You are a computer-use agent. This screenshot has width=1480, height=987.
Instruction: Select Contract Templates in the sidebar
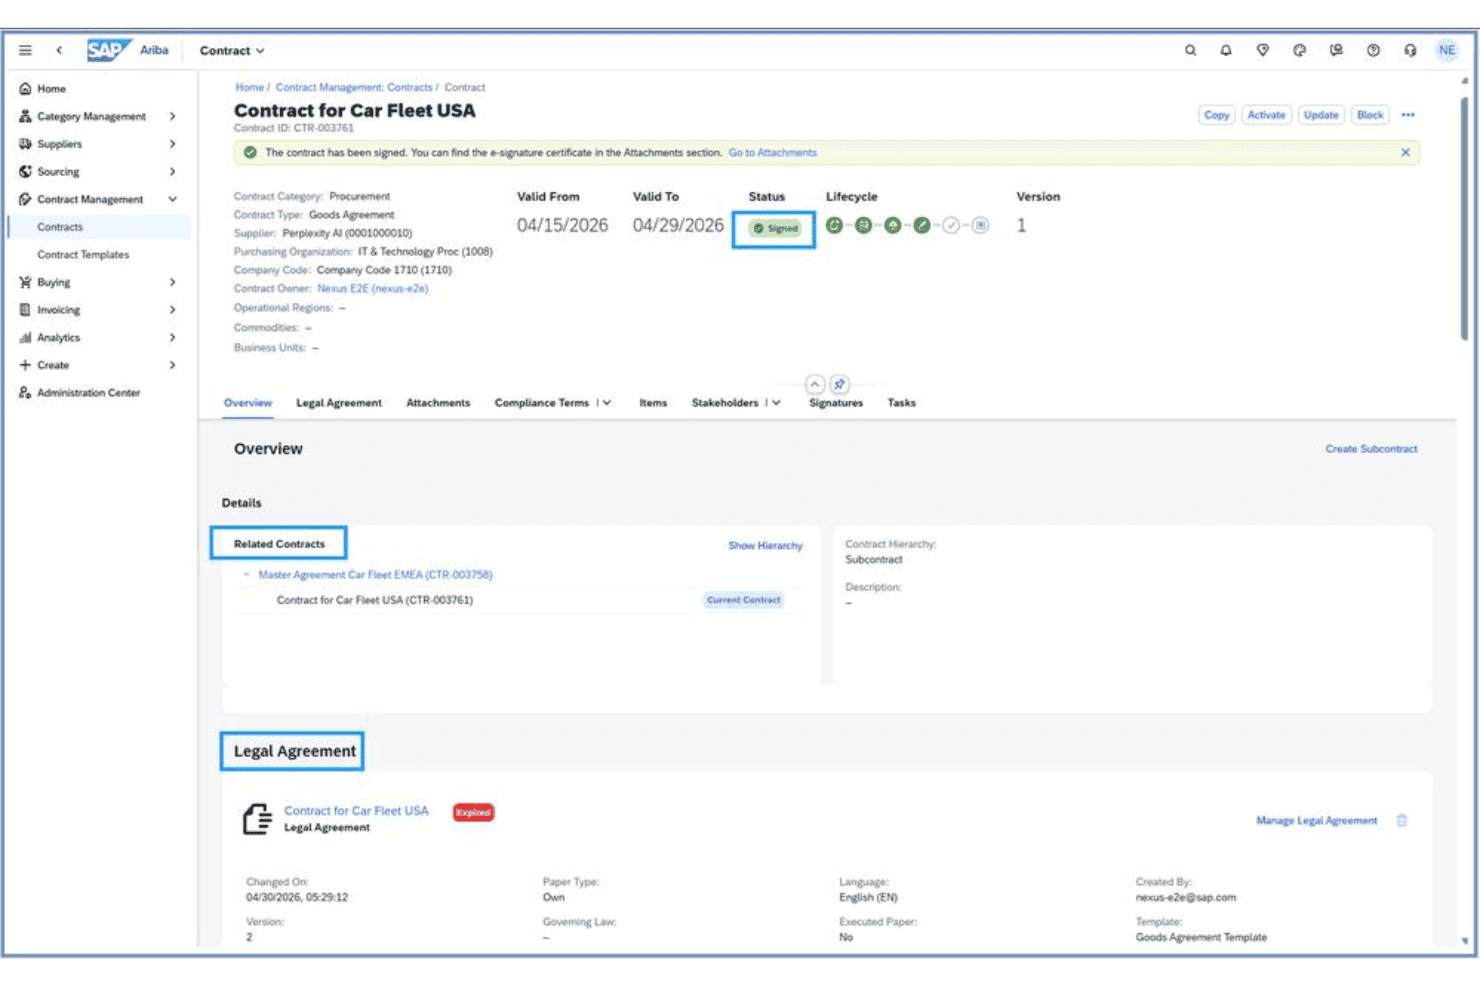[x=83, y=255]
